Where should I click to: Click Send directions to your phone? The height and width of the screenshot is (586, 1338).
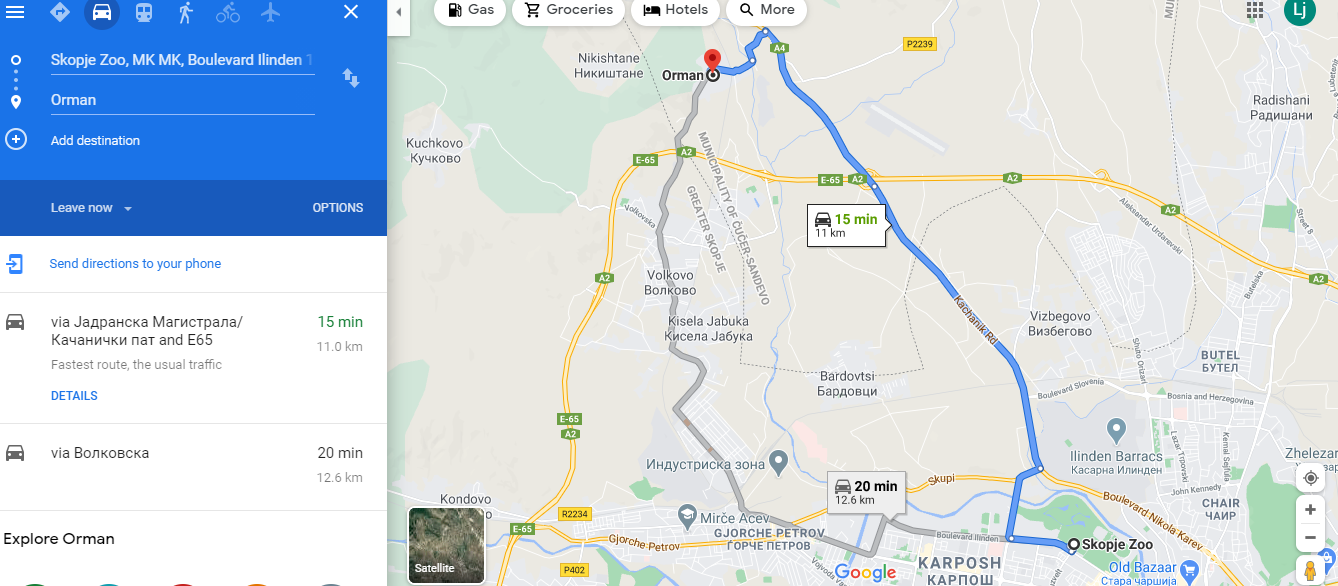coord(135,264)
